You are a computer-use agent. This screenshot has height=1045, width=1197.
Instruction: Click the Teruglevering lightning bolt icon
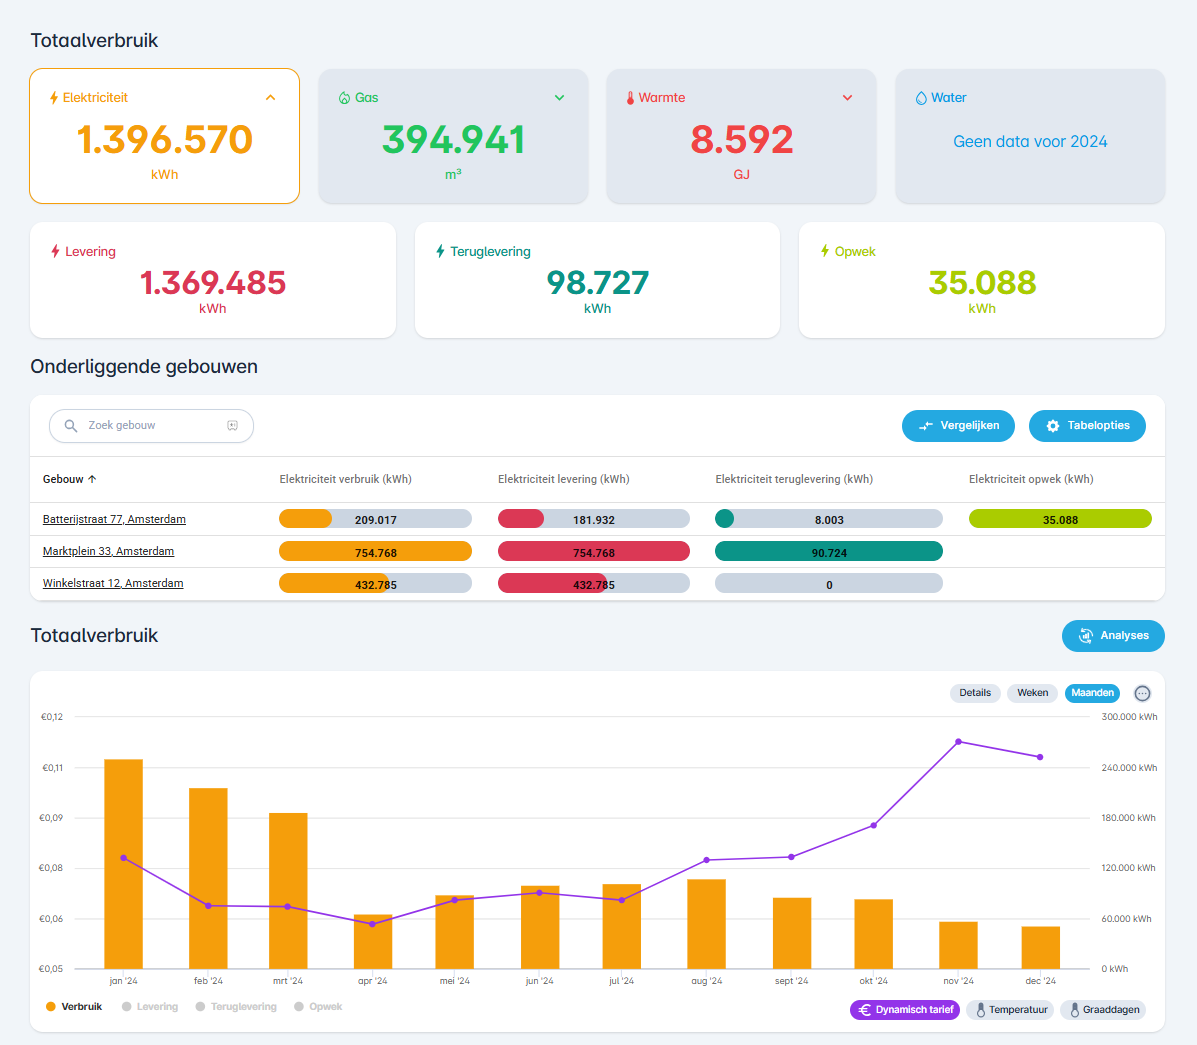pos(440,252)
